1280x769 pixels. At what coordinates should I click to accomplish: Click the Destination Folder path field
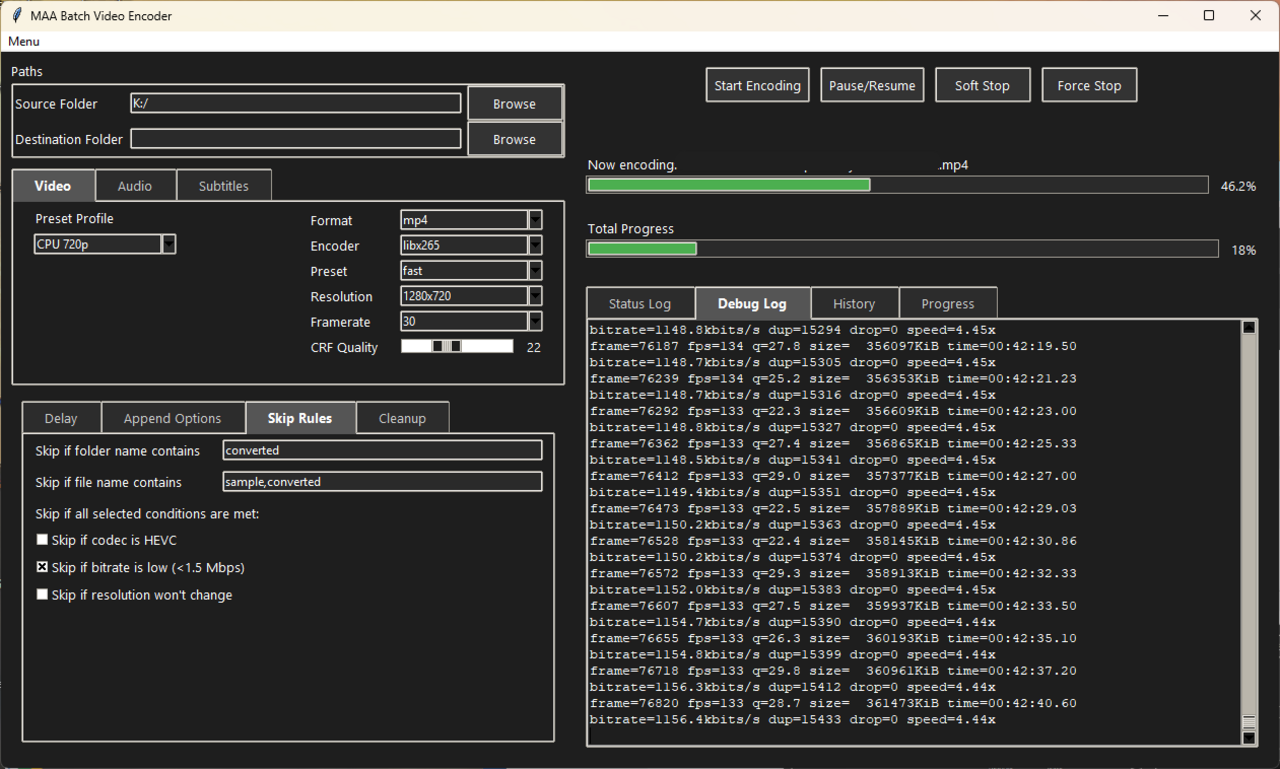pyautogui.click(x=296, y=139)
